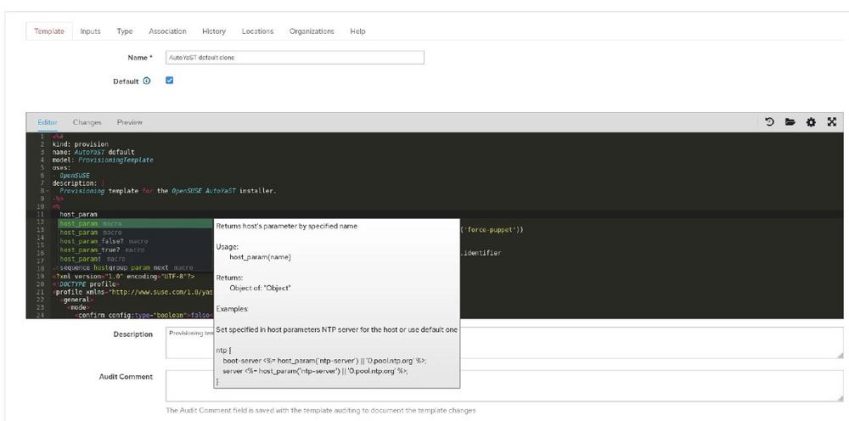This screenshot has width=849, height=421.
Task: Click the info icon beside Default
Action: 146,81
